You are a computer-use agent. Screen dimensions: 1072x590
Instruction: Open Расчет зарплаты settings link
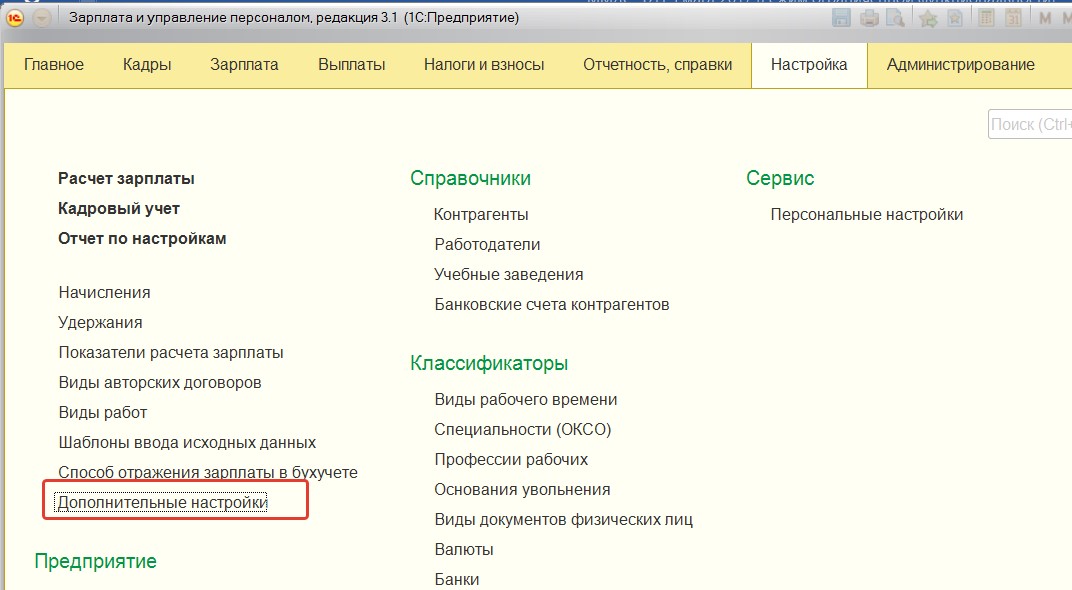pos(126,179)
